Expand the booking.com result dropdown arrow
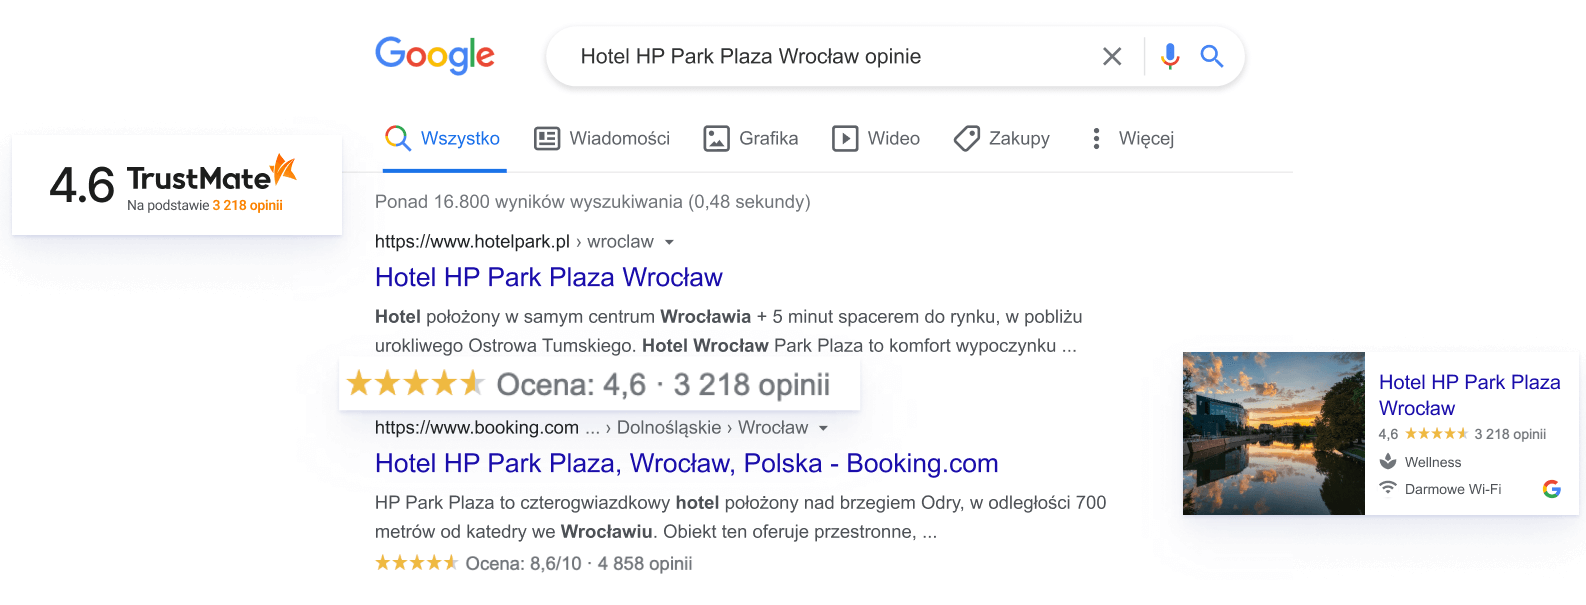This screenshot has width=1586, height=605. tap(823, 428)
